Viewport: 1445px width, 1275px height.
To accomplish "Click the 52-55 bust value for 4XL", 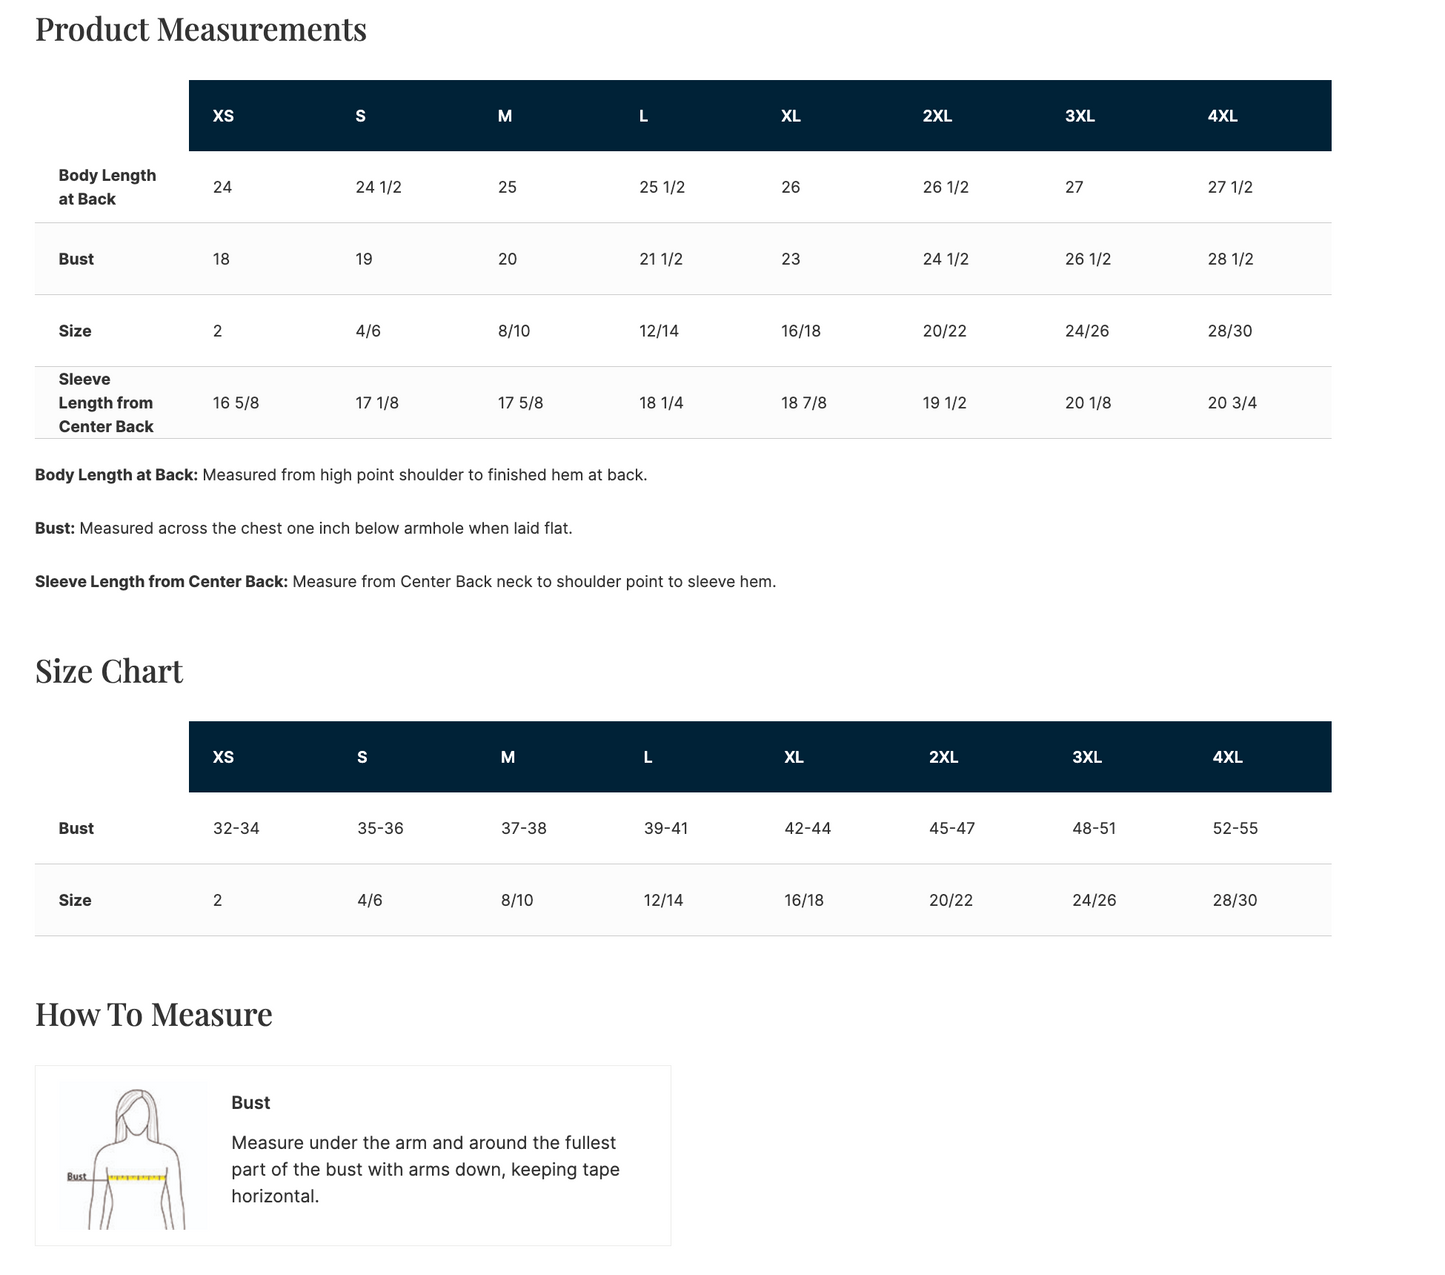I will pos(1235,828).
